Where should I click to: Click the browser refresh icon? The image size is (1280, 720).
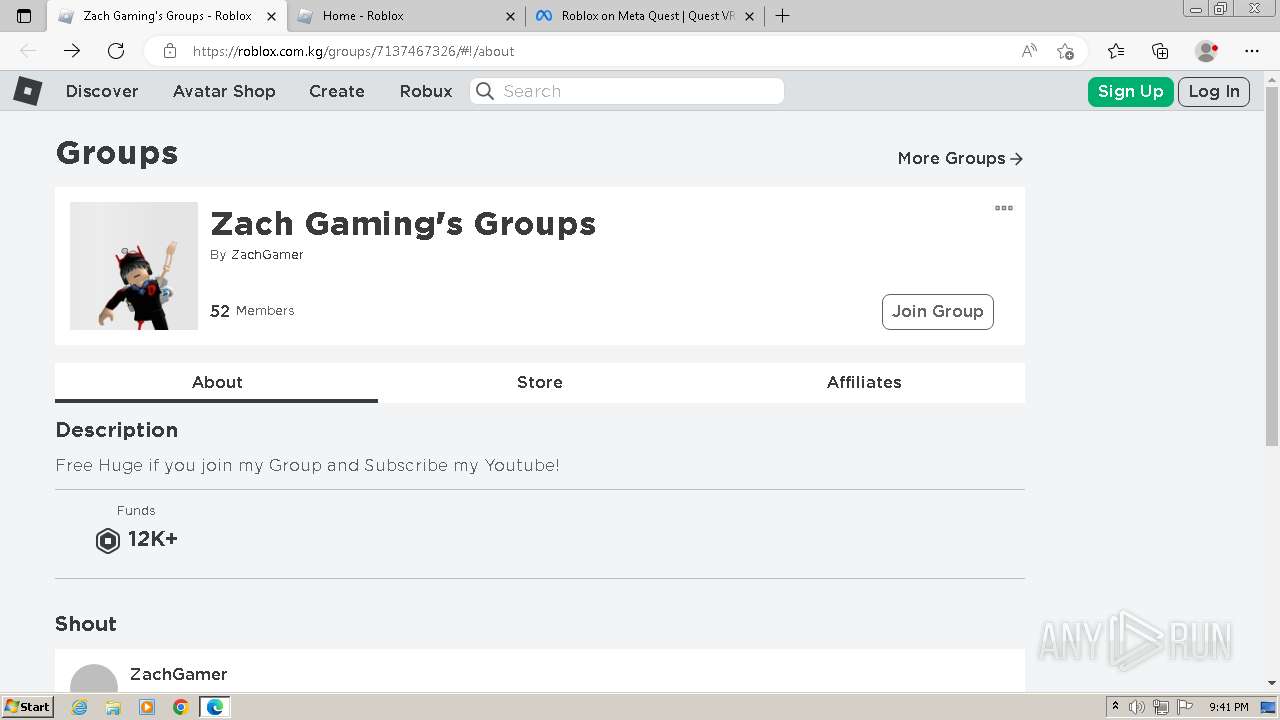(x=116, y=51)
